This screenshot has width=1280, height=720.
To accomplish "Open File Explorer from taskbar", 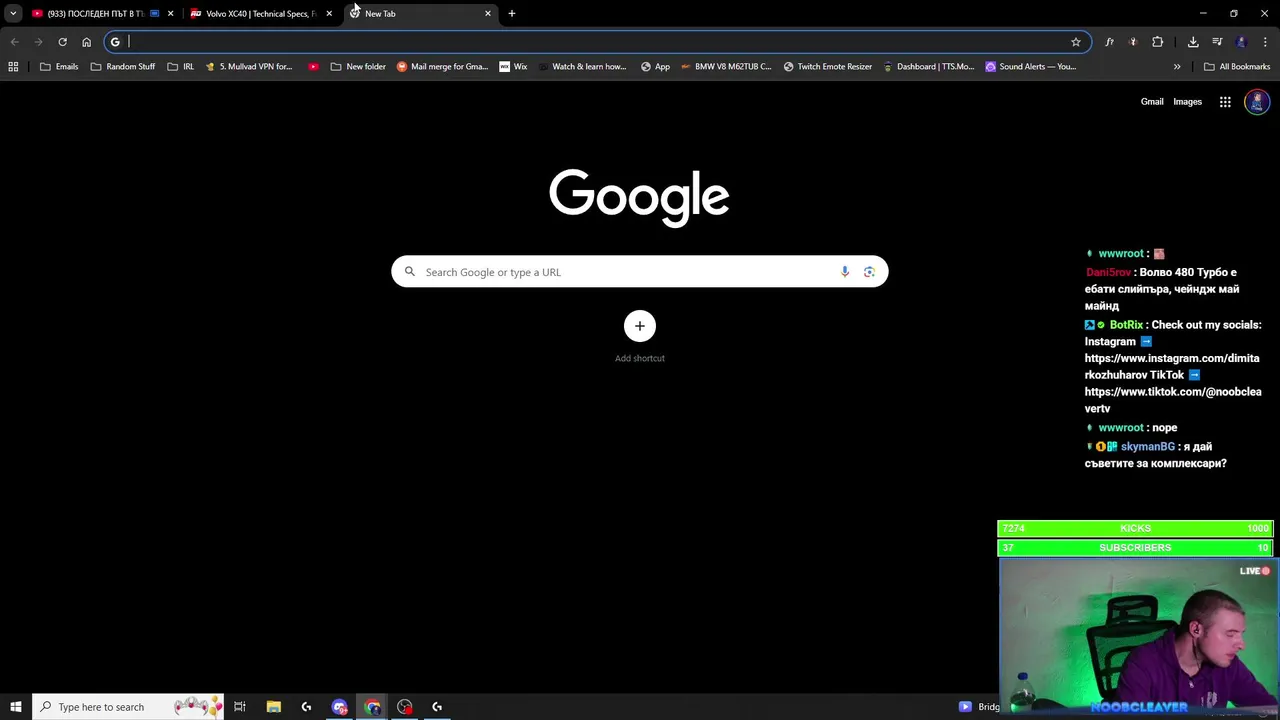I will [x=273, y=707].
